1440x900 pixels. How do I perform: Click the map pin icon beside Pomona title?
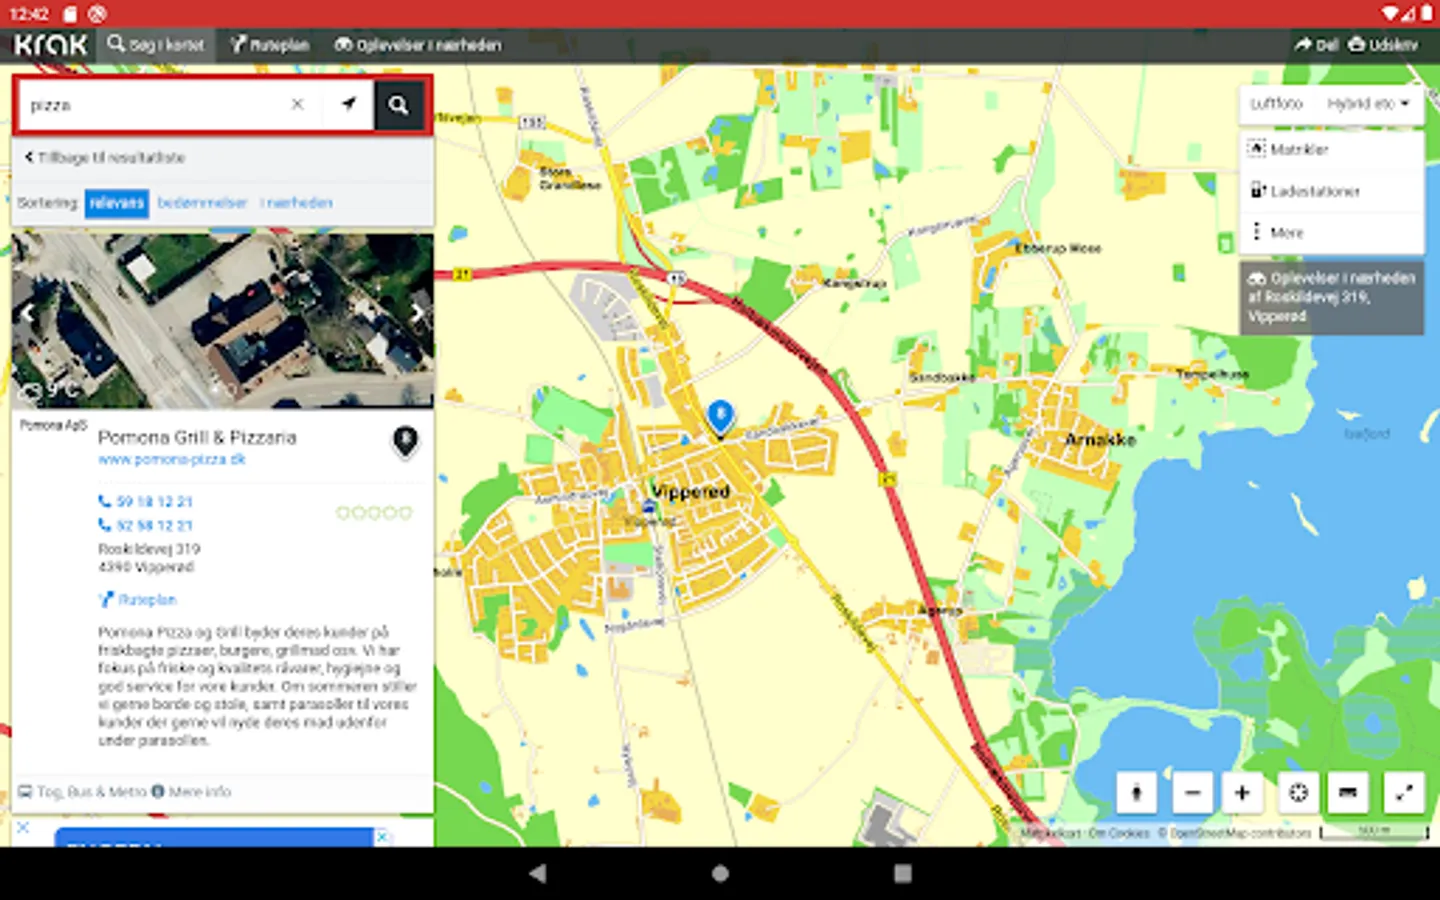coord(405,441)
